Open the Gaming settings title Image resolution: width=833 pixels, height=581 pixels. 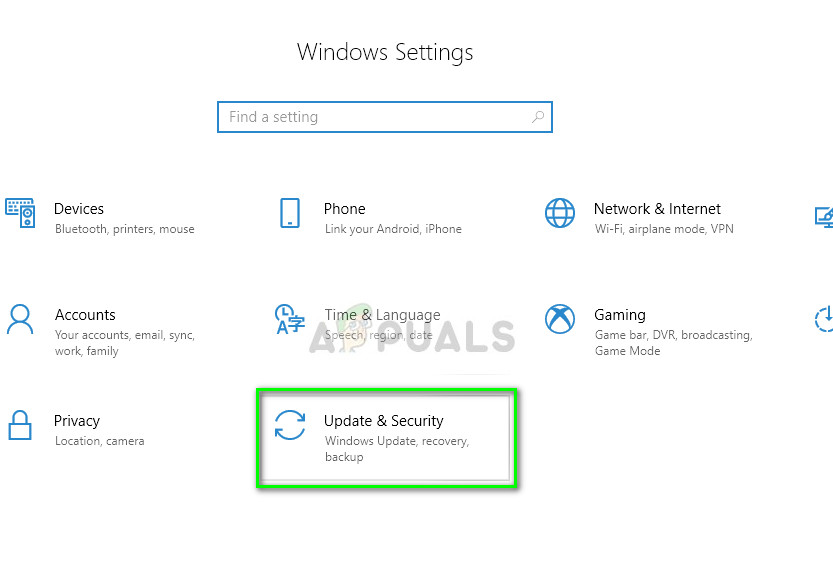click(620, 315)
